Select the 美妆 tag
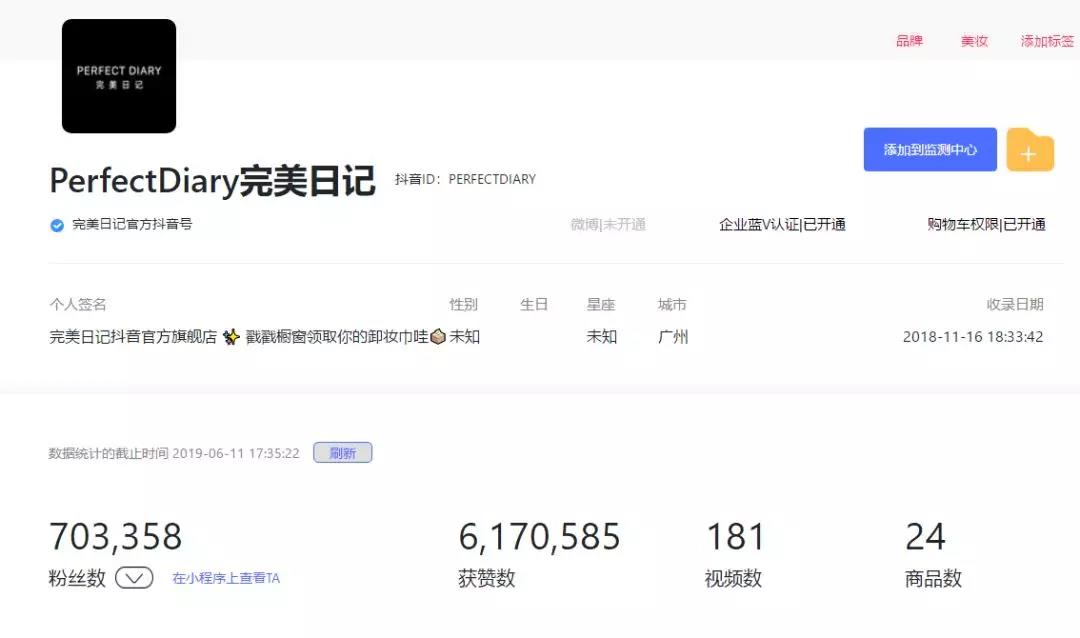This screenshot has width=1080, height=638. 974,41
